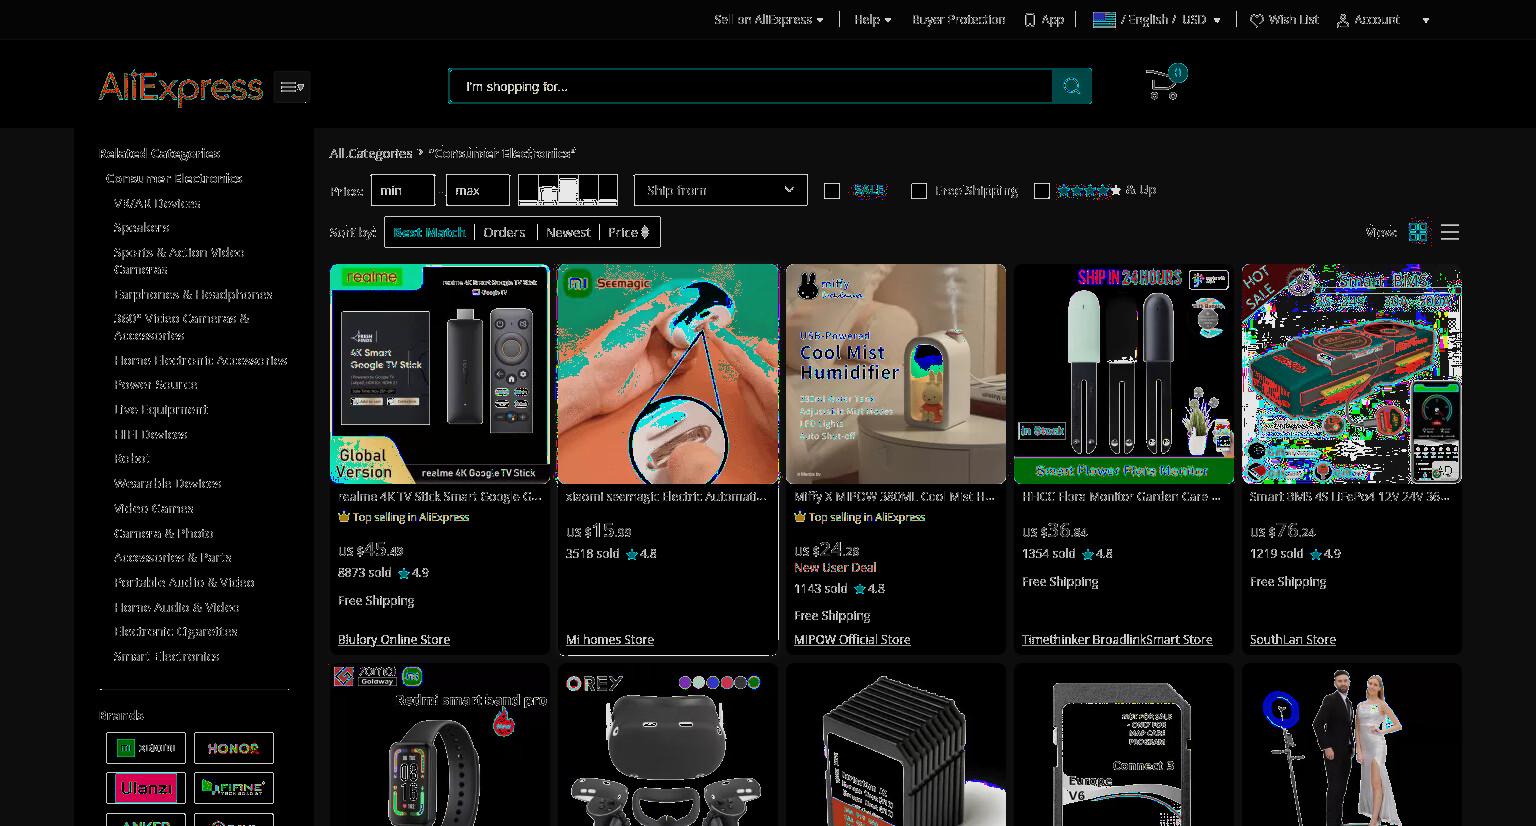Open the Ship from dropdown

coord(721,190)
